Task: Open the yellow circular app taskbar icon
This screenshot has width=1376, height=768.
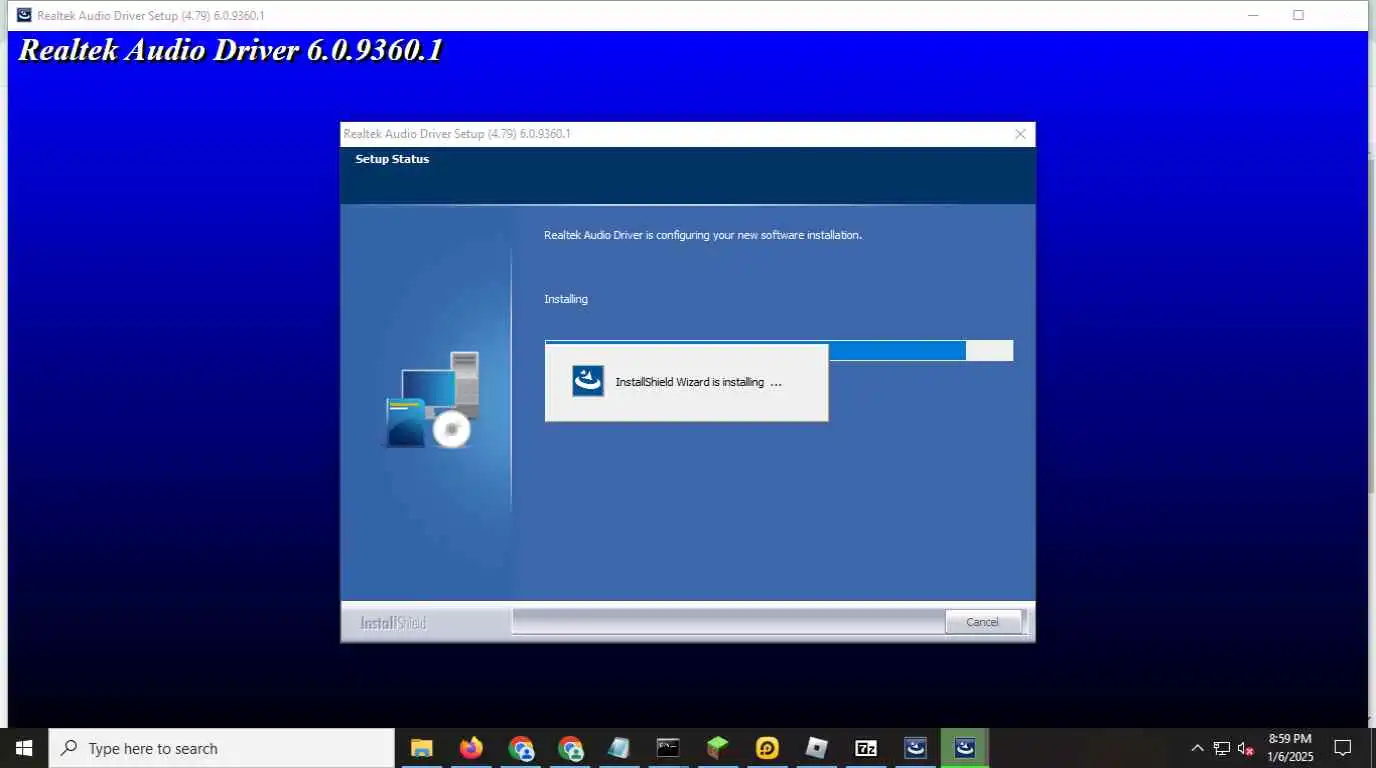Action: coord(767,748)
